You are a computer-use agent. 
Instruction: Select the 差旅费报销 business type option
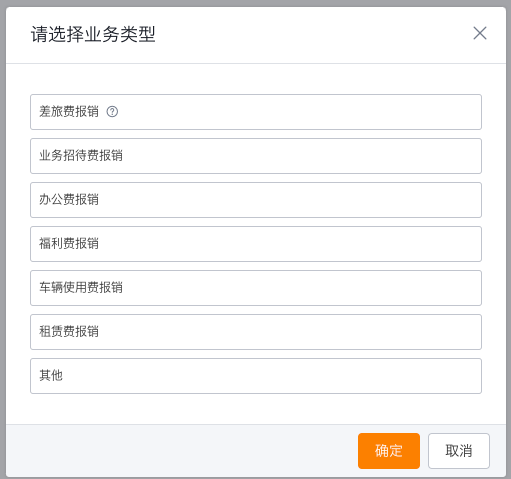(256, 112)
